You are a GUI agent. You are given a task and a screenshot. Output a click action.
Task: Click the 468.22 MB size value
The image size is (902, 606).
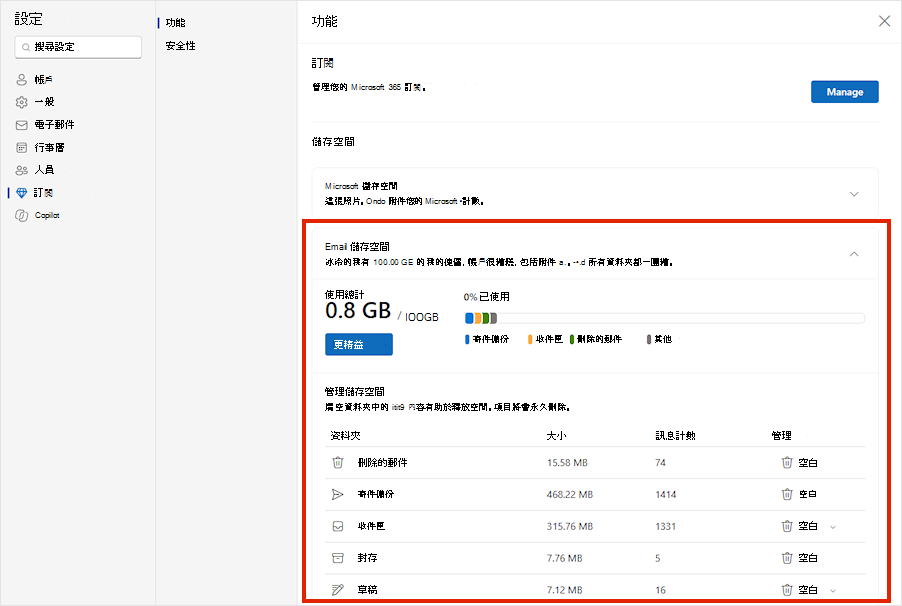coord(570,494)
